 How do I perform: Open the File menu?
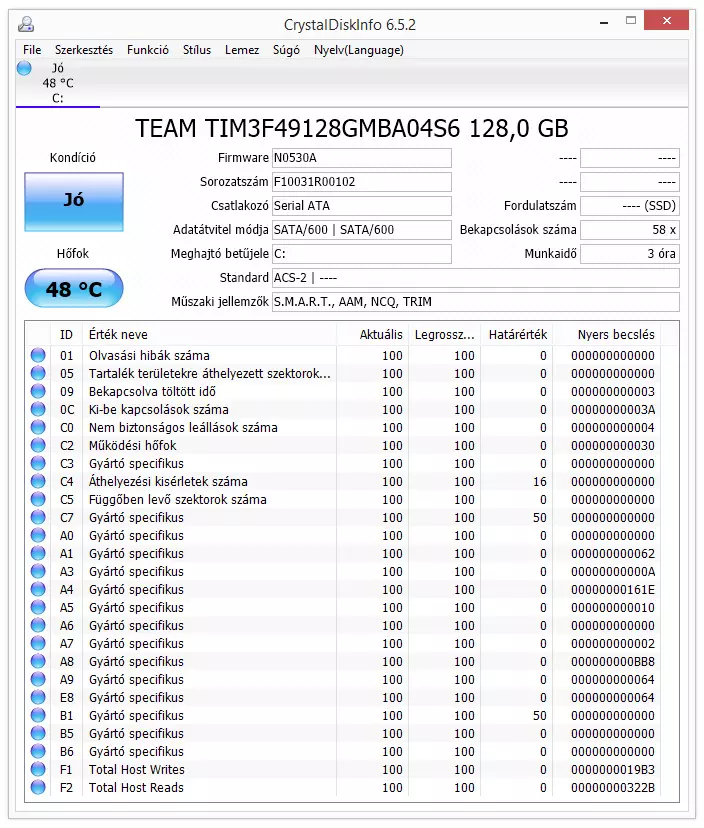(32, 50)
